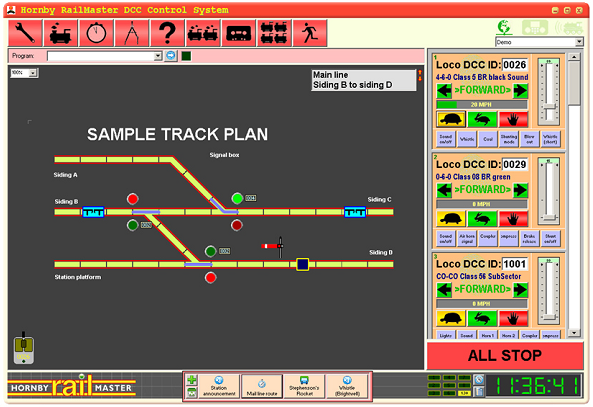This screenshot has width=593, height=407.
Task: Click the cassette tape toolbar icon
Action: [x=238, y=33]
